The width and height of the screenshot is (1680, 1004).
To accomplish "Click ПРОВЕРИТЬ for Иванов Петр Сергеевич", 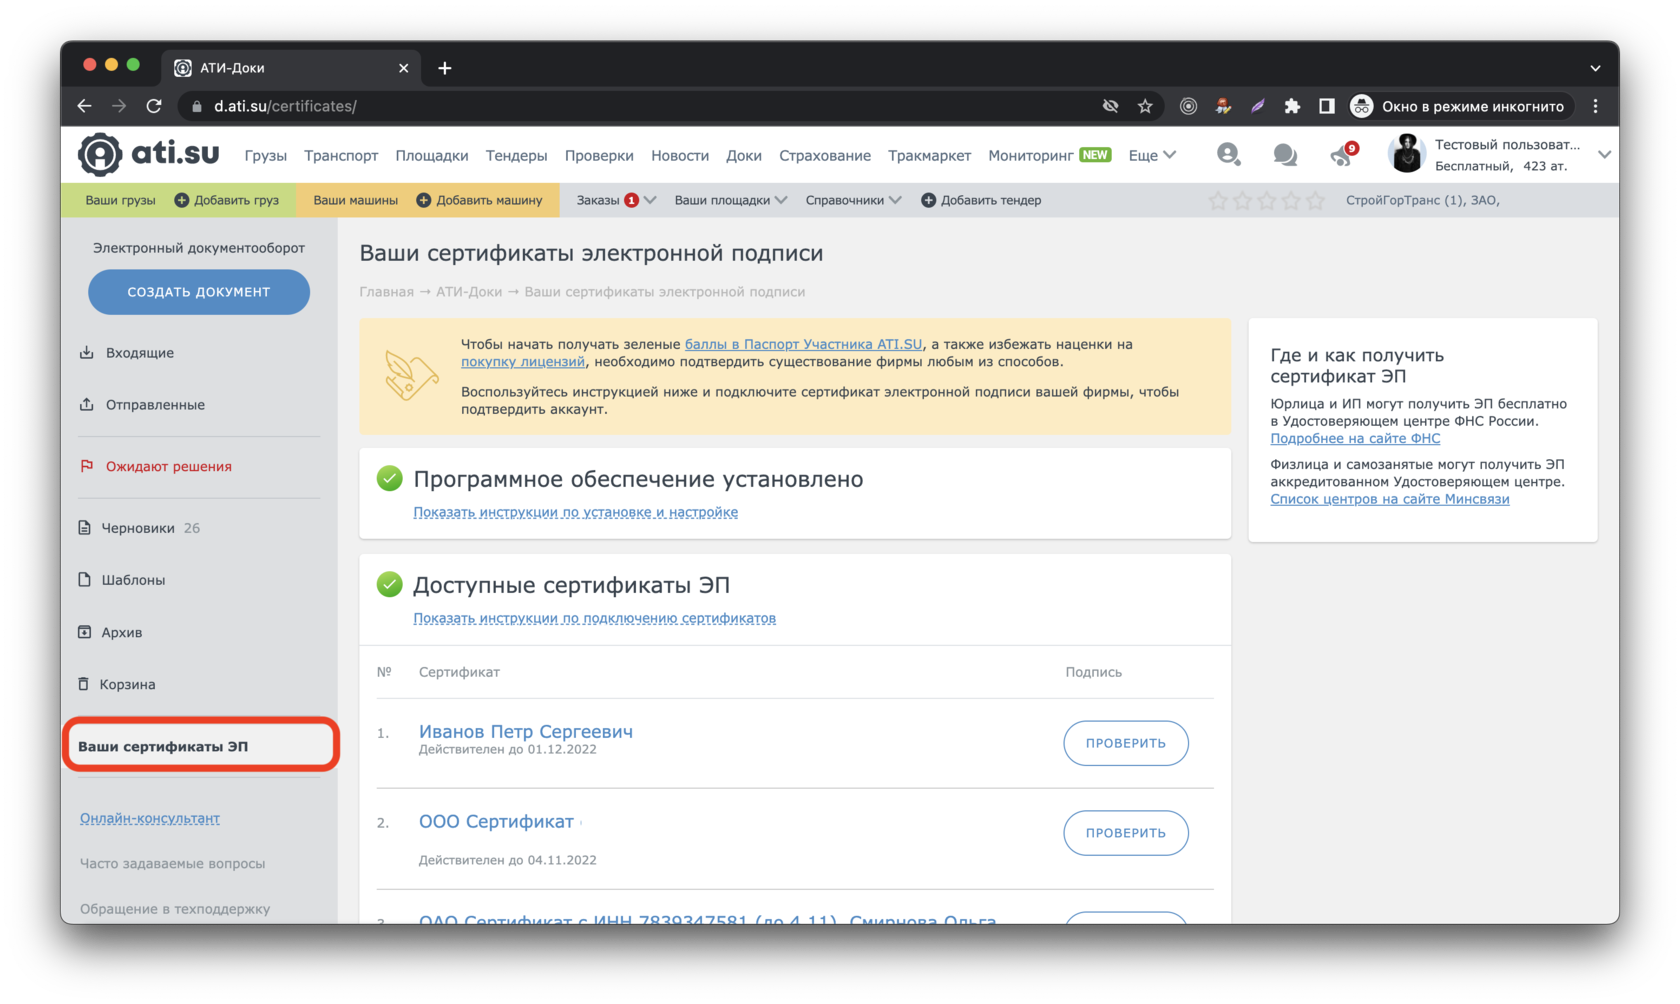I will 1126,743.
